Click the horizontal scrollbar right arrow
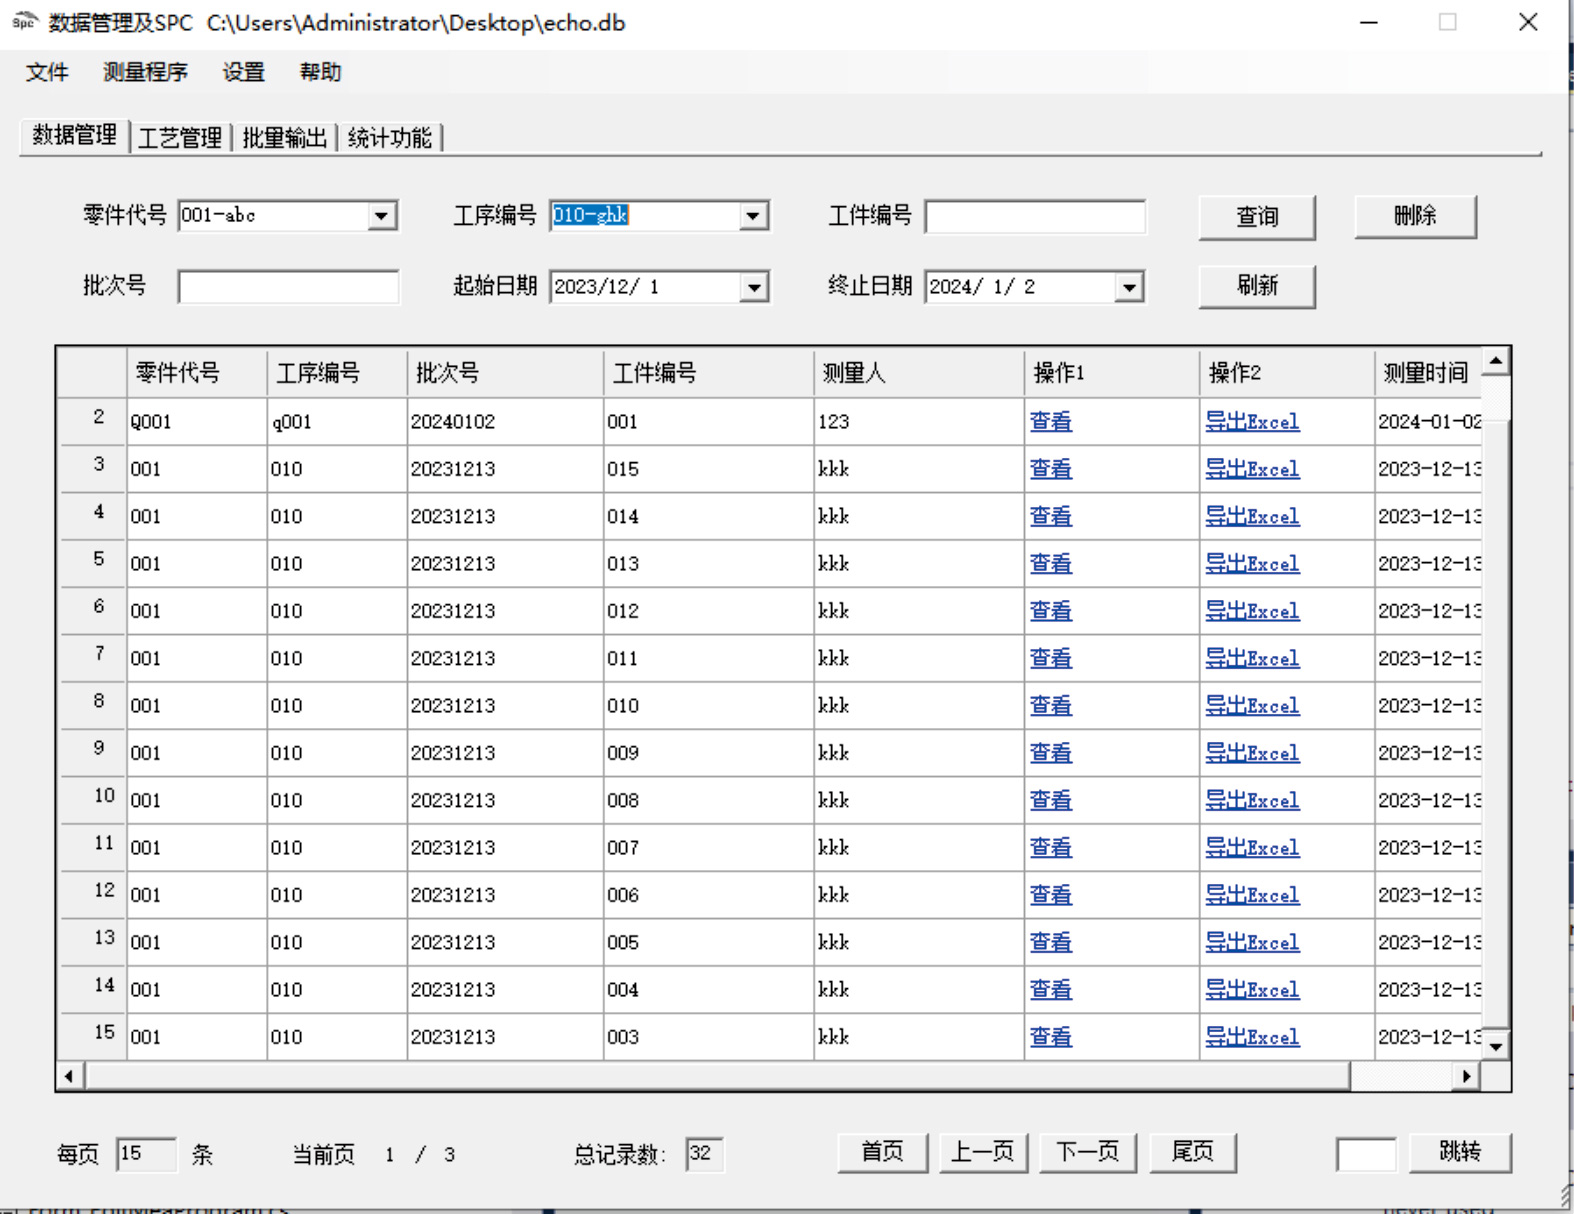 coord(1466,1076)
